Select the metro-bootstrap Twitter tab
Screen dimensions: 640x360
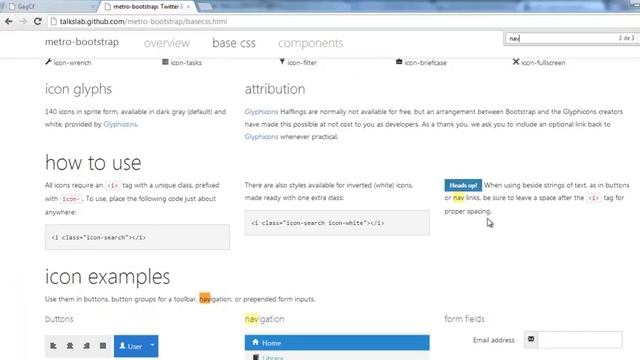[146, 7]
